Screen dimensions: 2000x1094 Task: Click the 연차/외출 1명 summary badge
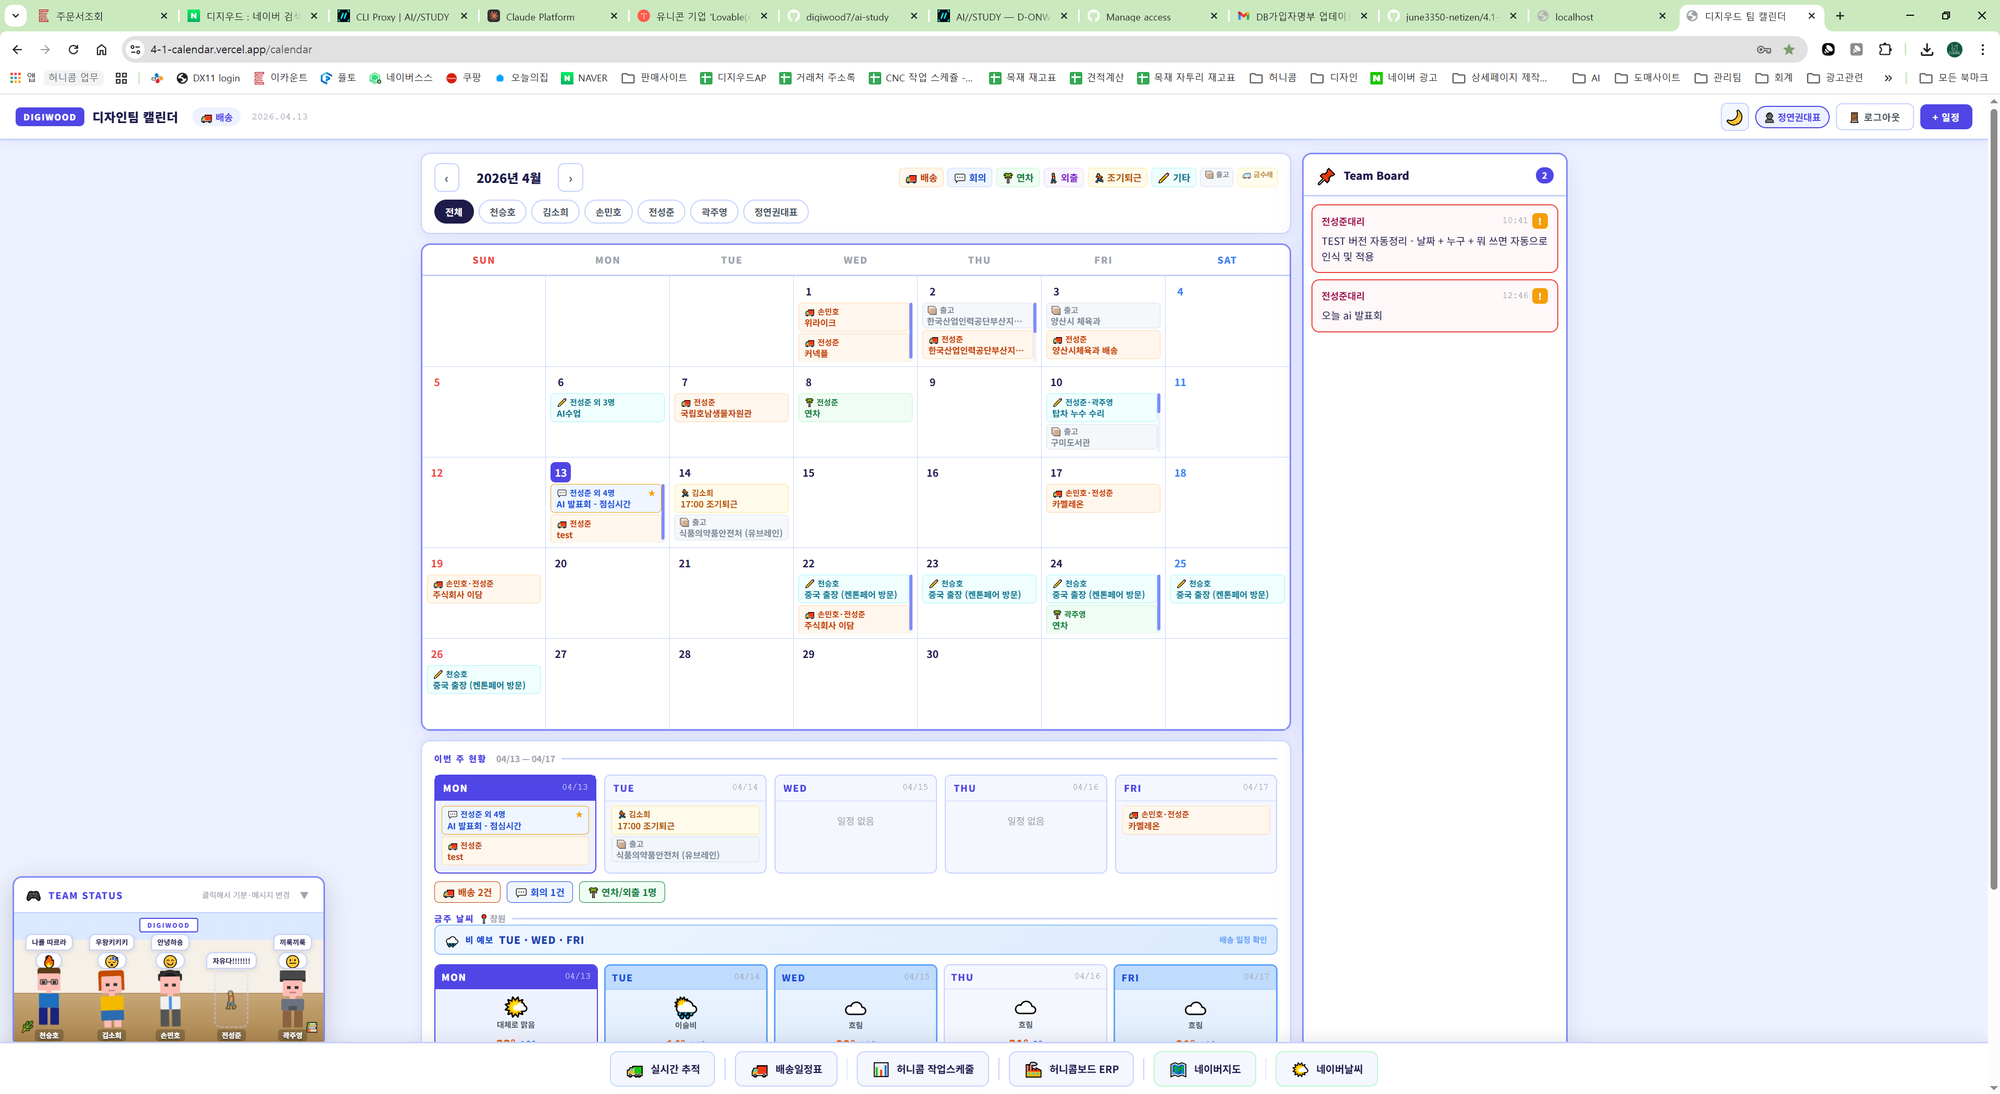(x=622, y=892)
